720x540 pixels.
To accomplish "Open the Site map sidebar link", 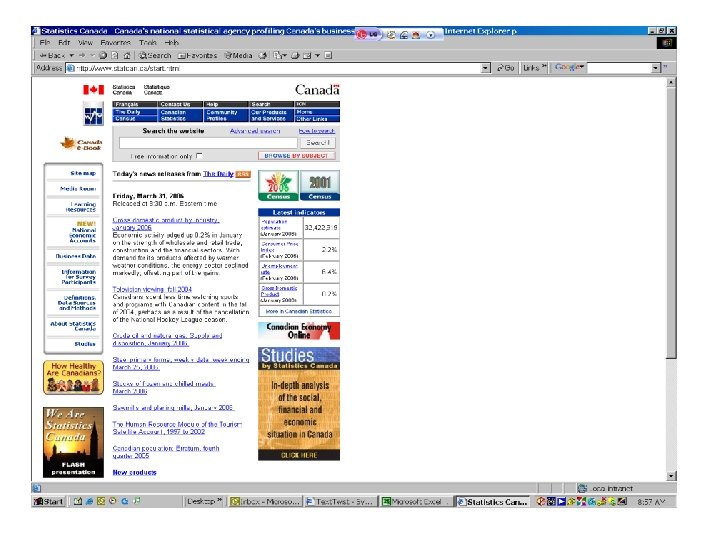I will [x=83, y=174].
